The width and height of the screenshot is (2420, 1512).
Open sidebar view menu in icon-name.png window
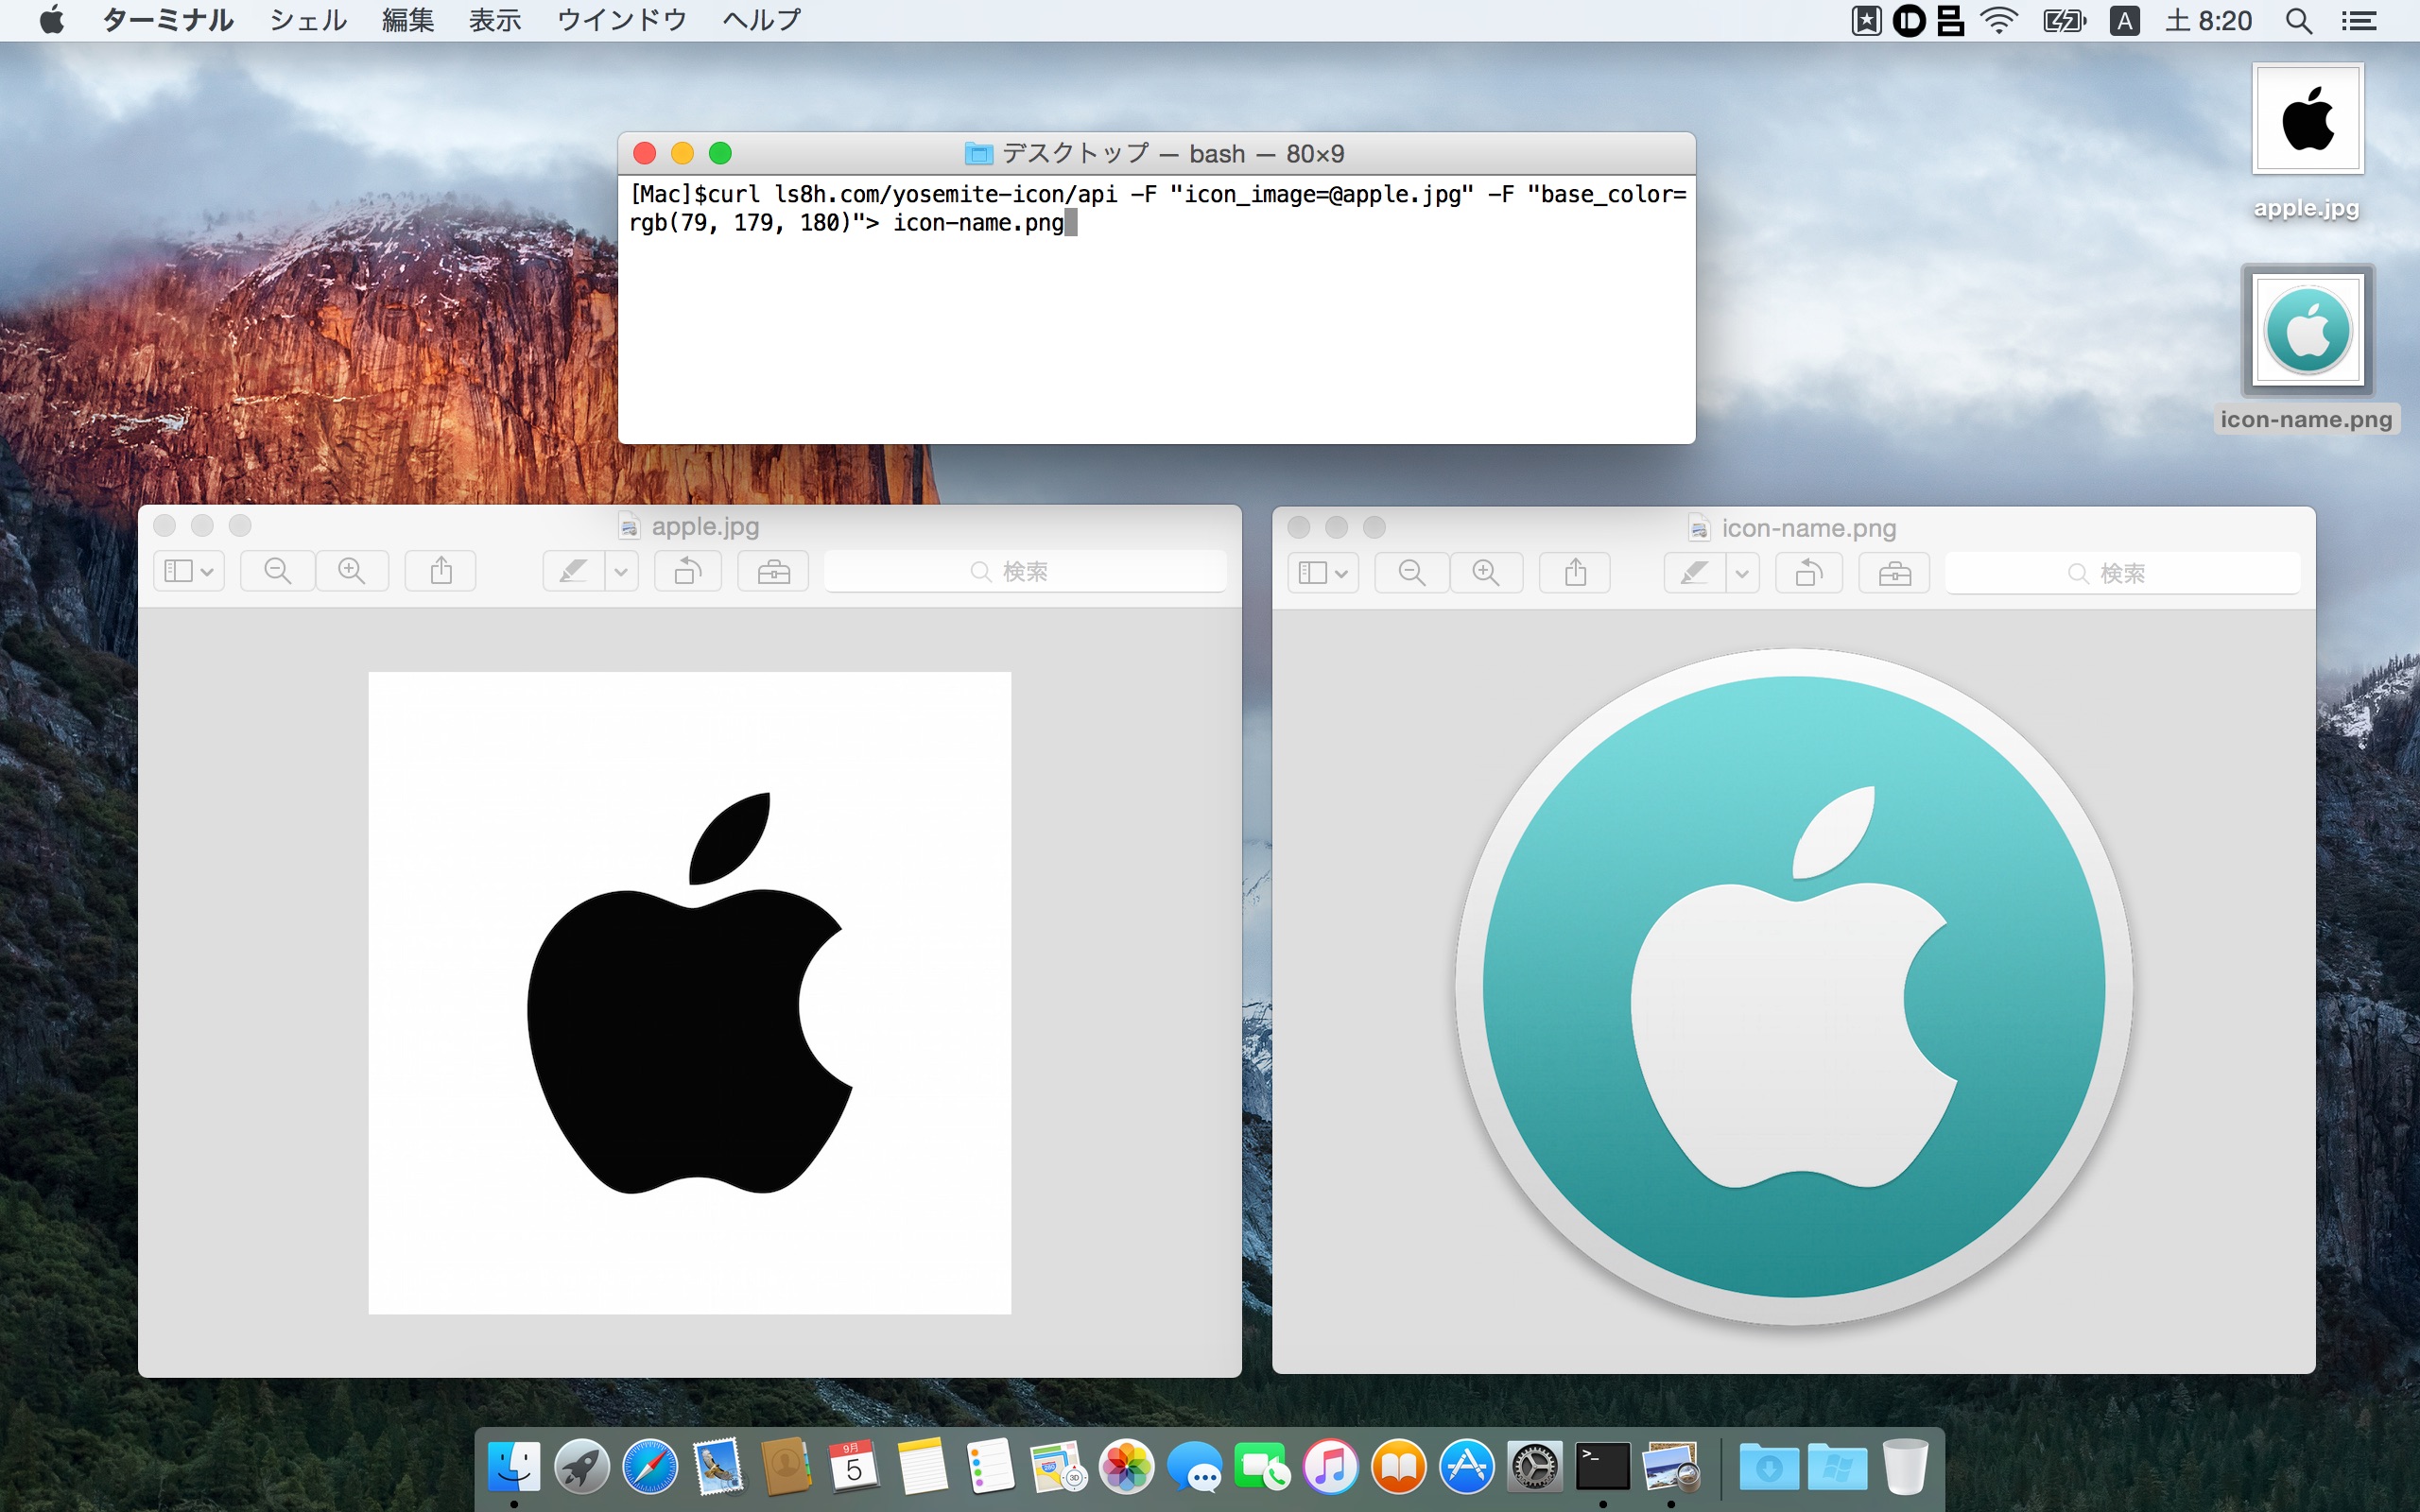click(x=1323, y=573)
